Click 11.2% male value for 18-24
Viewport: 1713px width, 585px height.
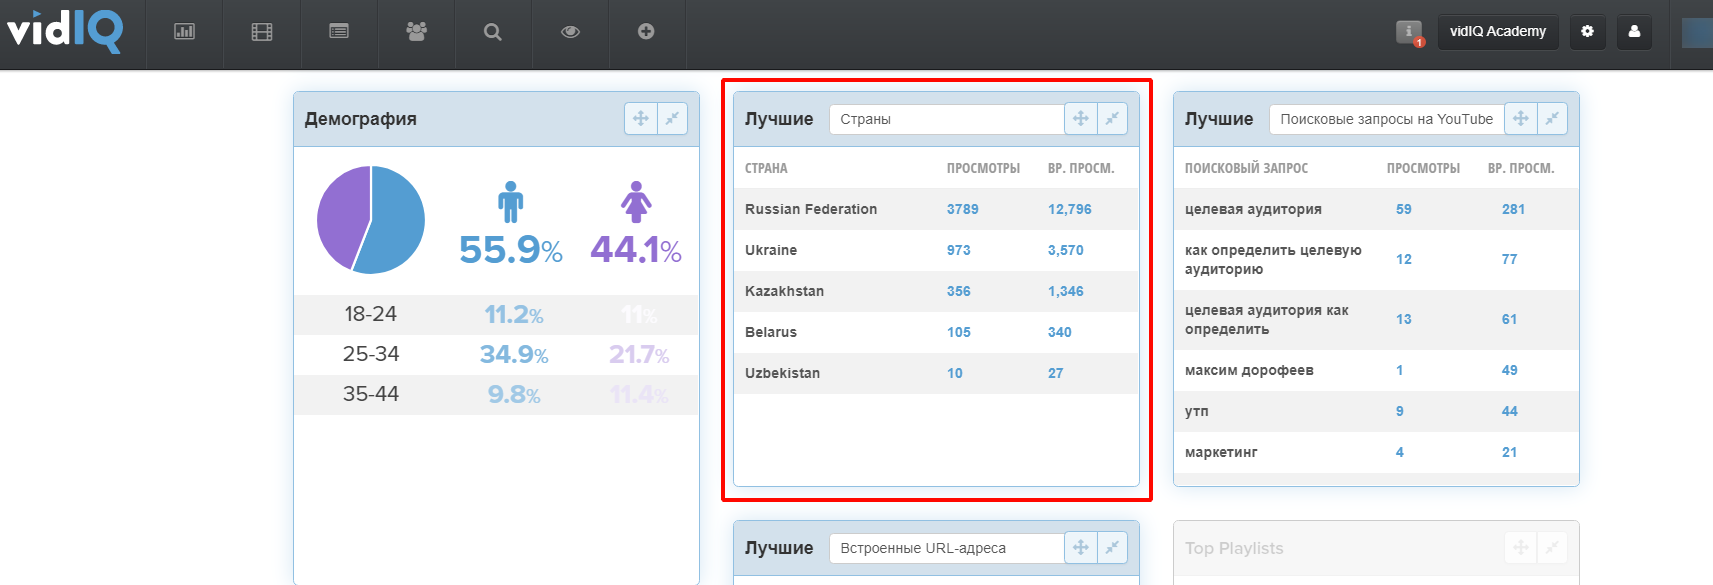click(x=514, y=314)
